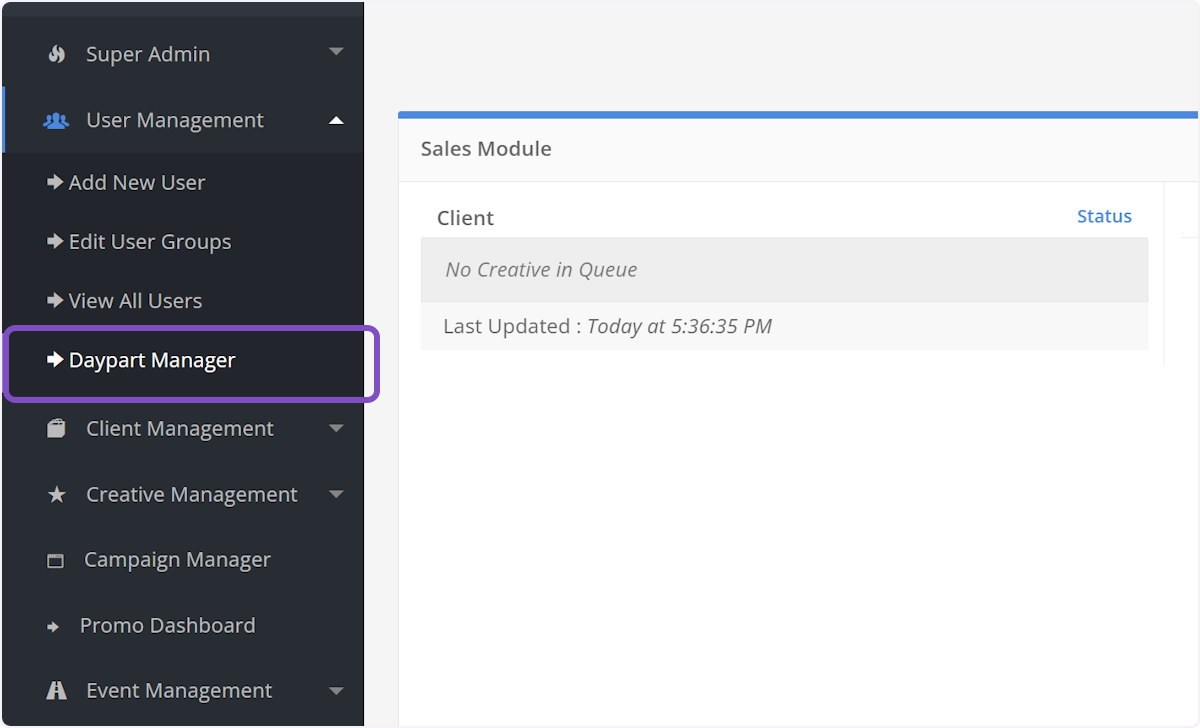Click the window icon beside Campaign Manager
The height and width of the screenshot is (728, 1200).
(x=56, y=559)
